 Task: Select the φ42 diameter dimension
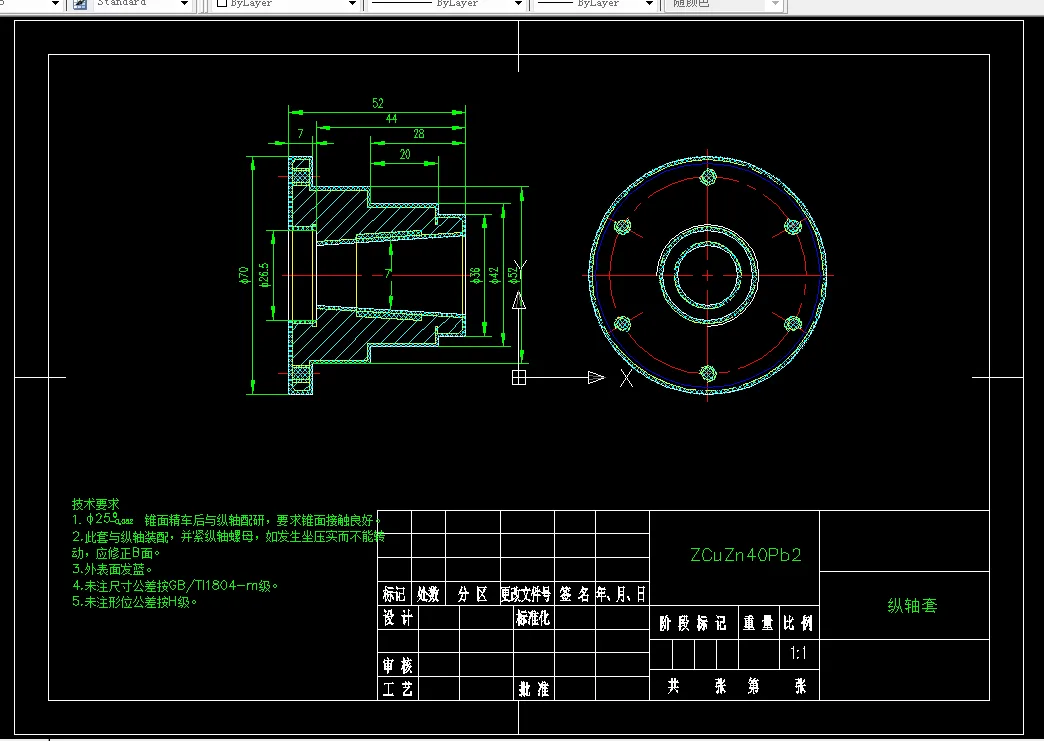[493, 276]
